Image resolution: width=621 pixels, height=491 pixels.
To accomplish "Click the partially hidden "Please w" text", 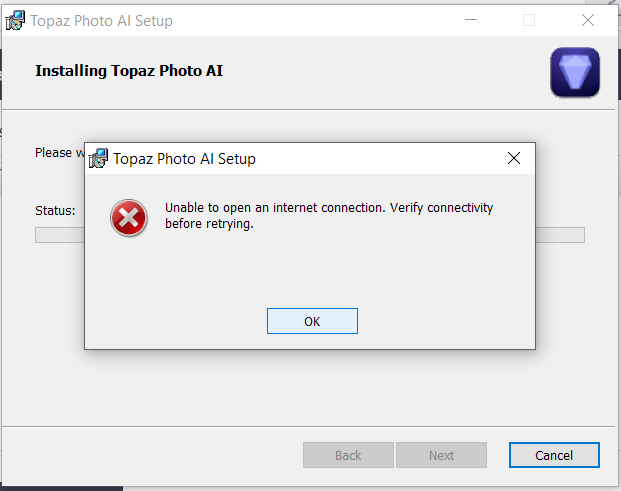I will (x=60, y=153).
